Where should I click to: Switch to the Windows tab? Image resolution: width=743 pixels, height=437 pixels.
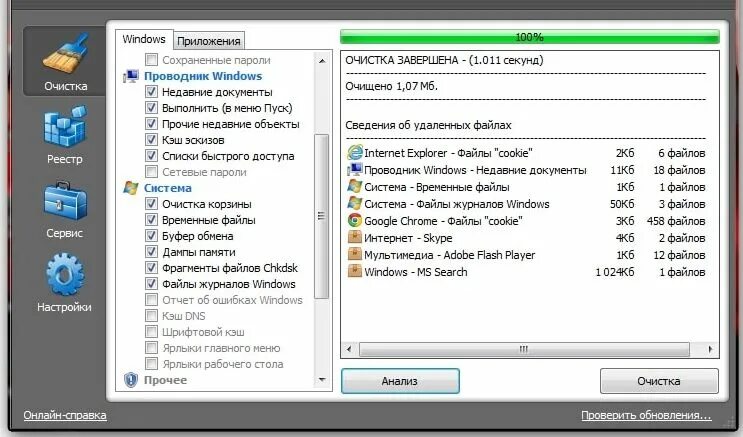pos(144,39)
